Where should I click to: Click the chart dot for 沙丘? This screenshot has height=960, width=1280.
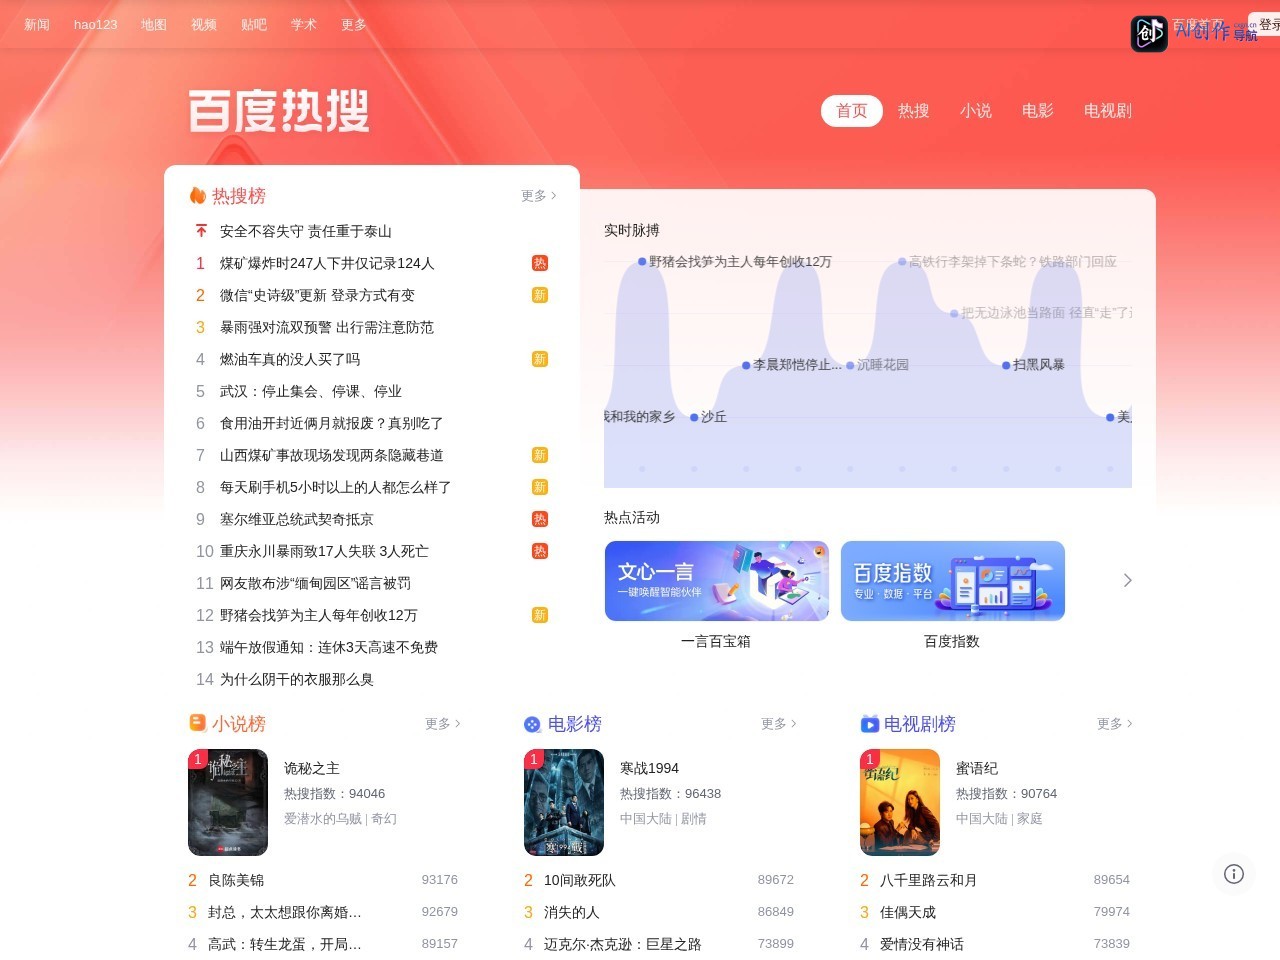pos(694,417)
